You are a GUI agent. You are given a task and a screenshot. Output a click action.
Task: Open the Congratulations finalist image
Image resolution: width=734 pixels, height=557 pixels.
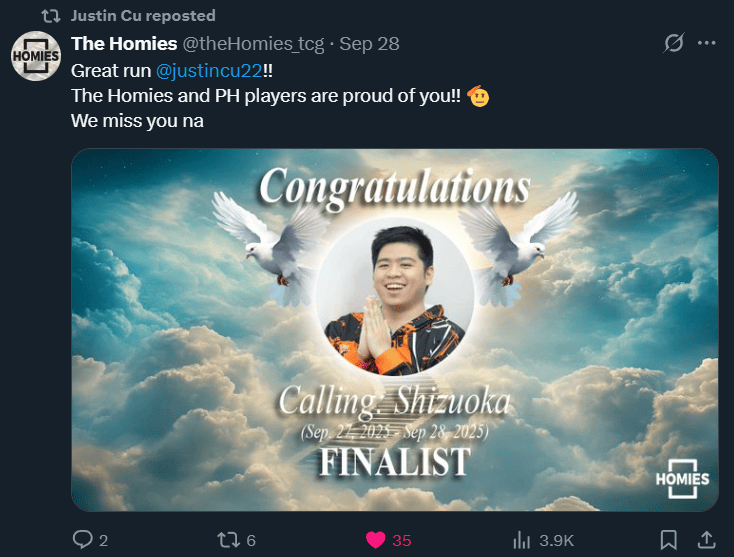[x=395, y=330]
